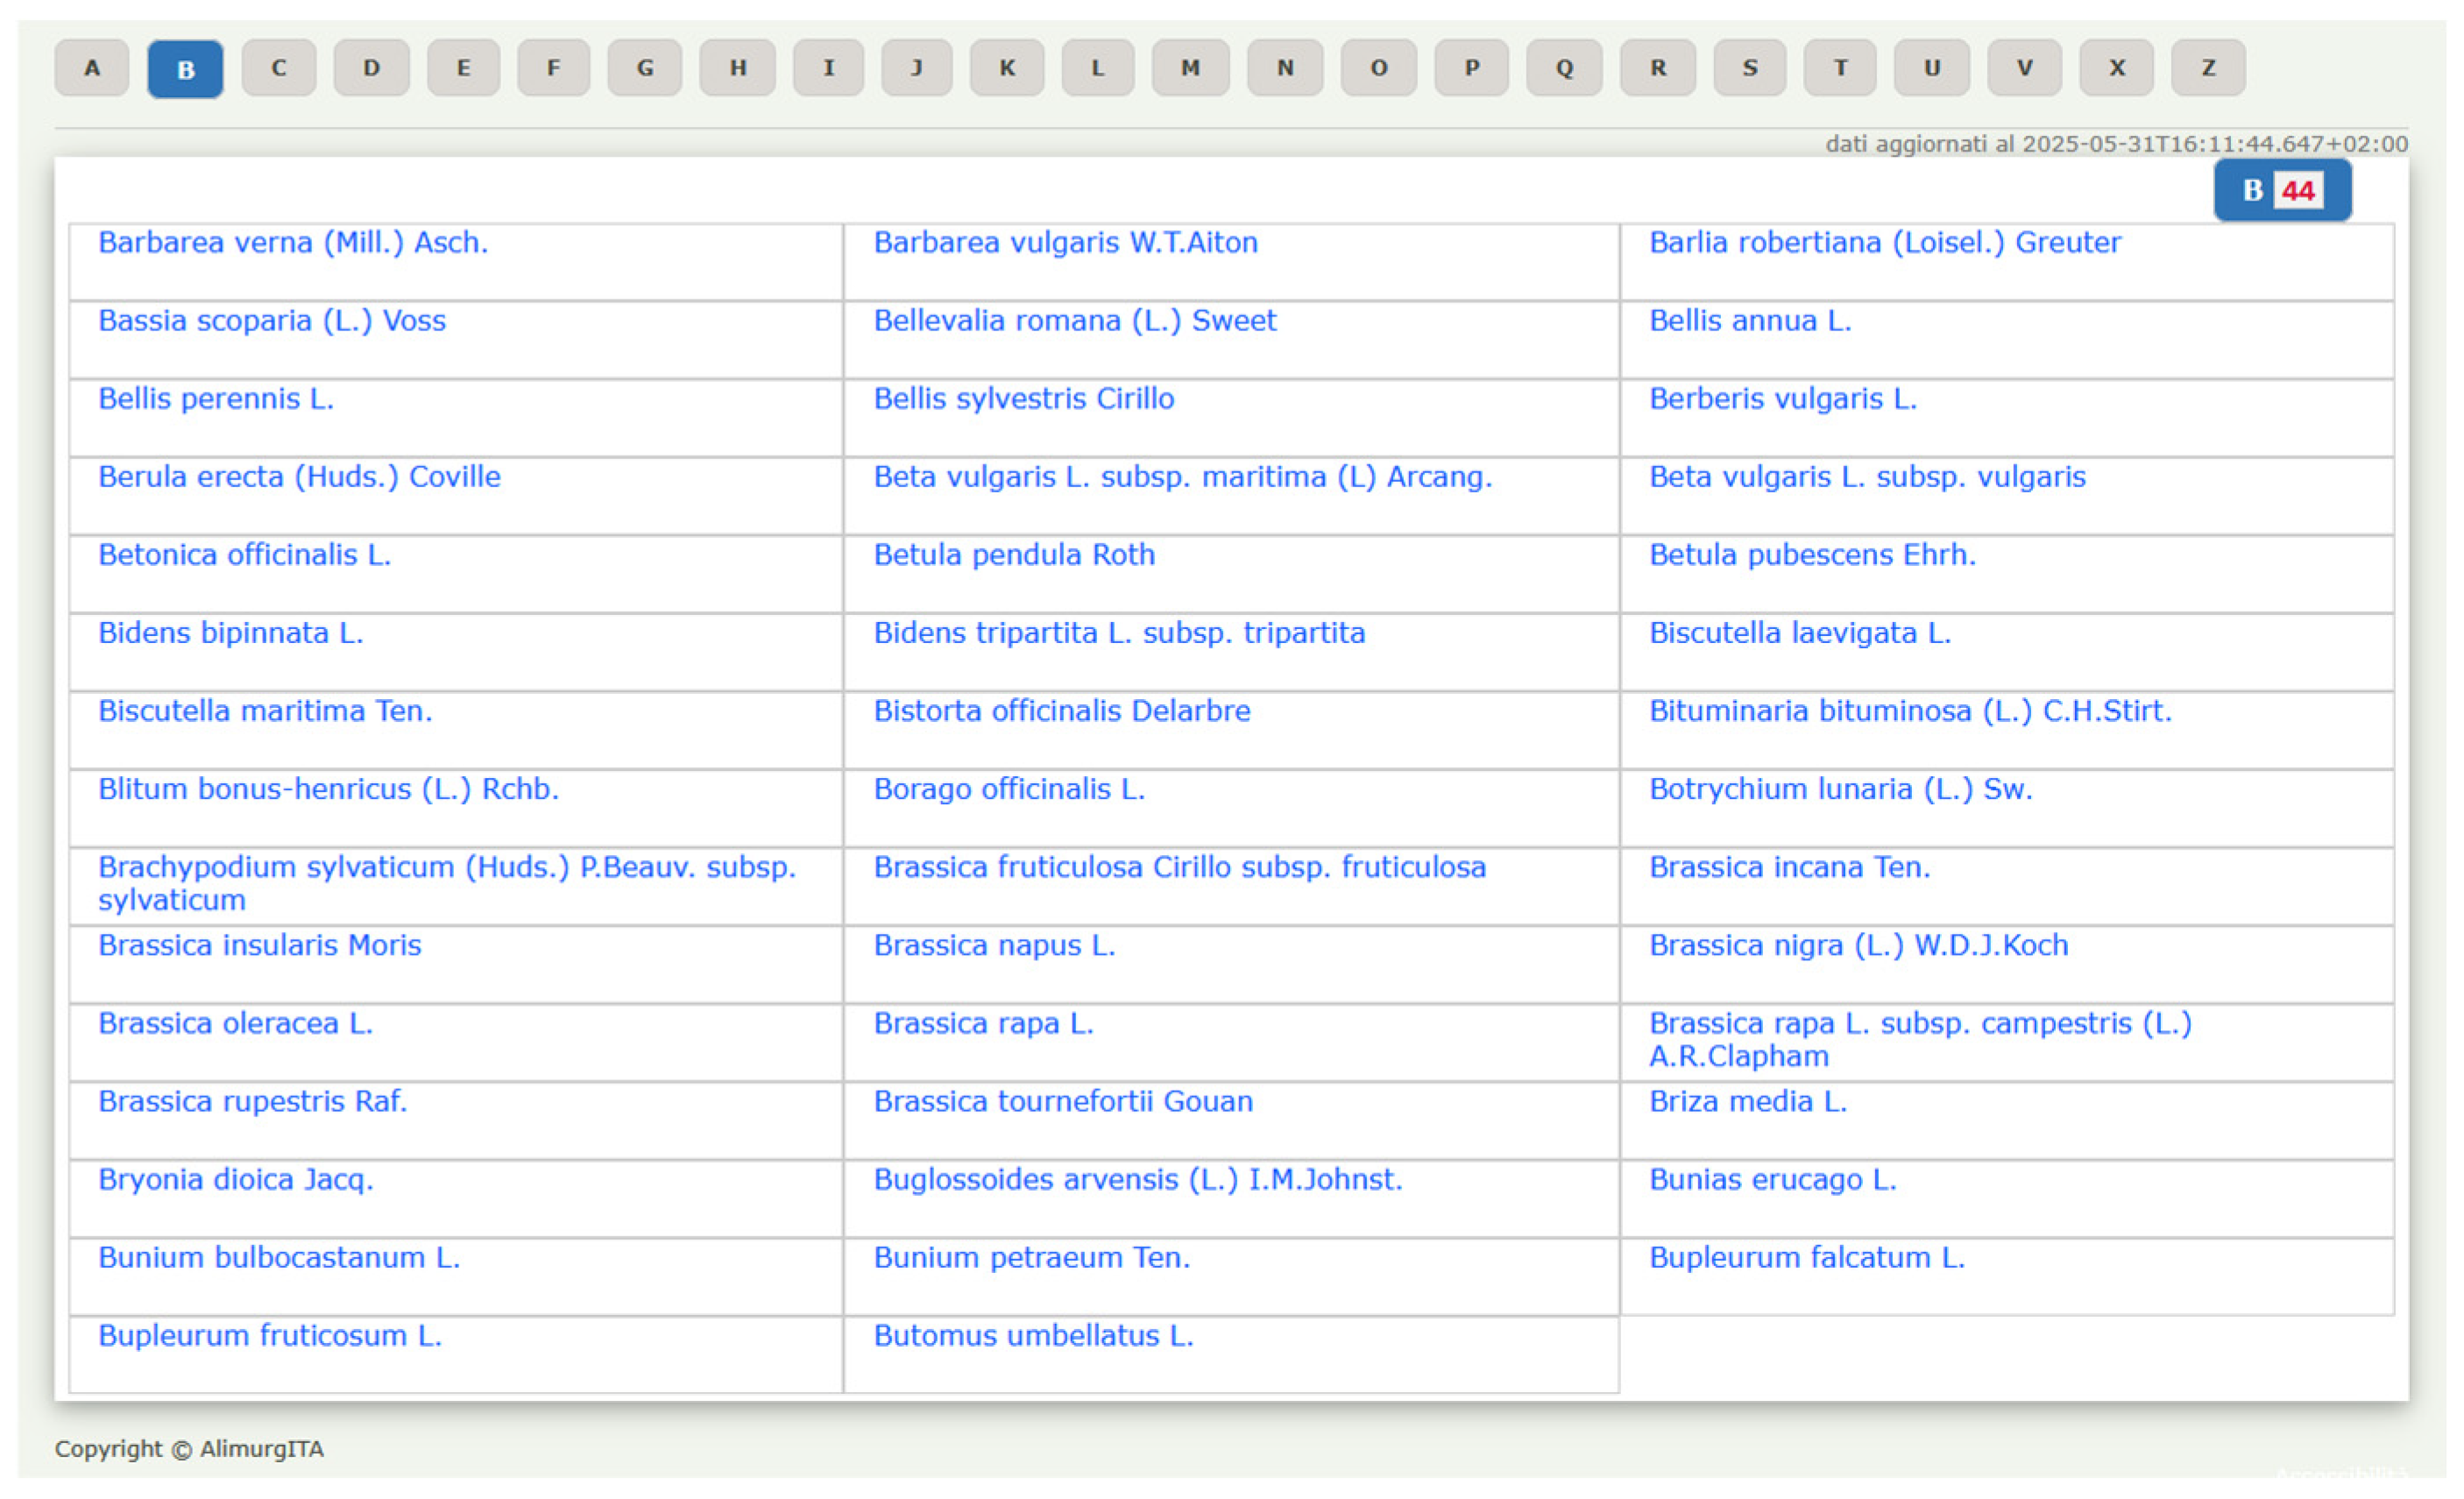Viewport: 2464px width, 1499px height.
Task: Open Butomus umbellatus L. link
Action: 1033,1335
